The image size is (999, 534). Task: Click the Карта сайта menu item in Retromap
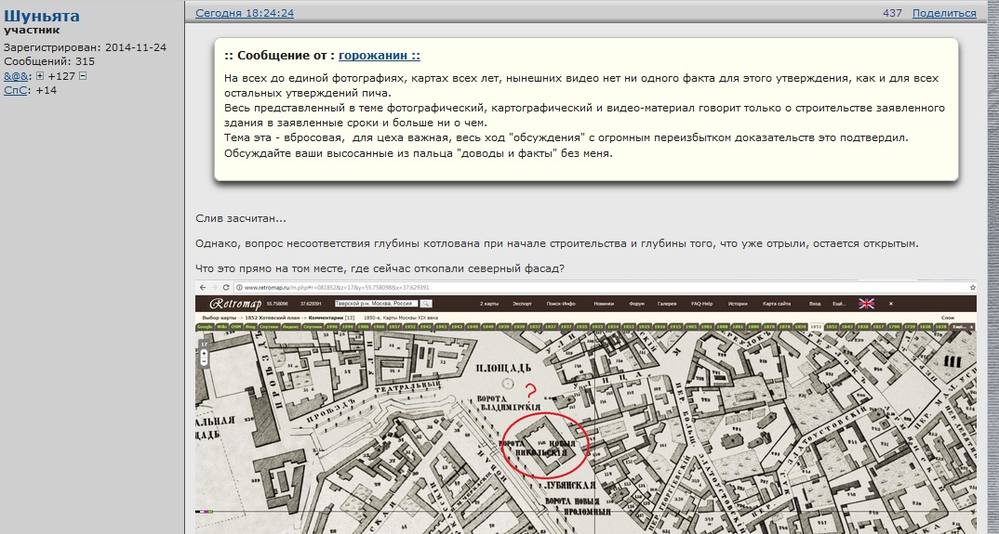[777, 304]
